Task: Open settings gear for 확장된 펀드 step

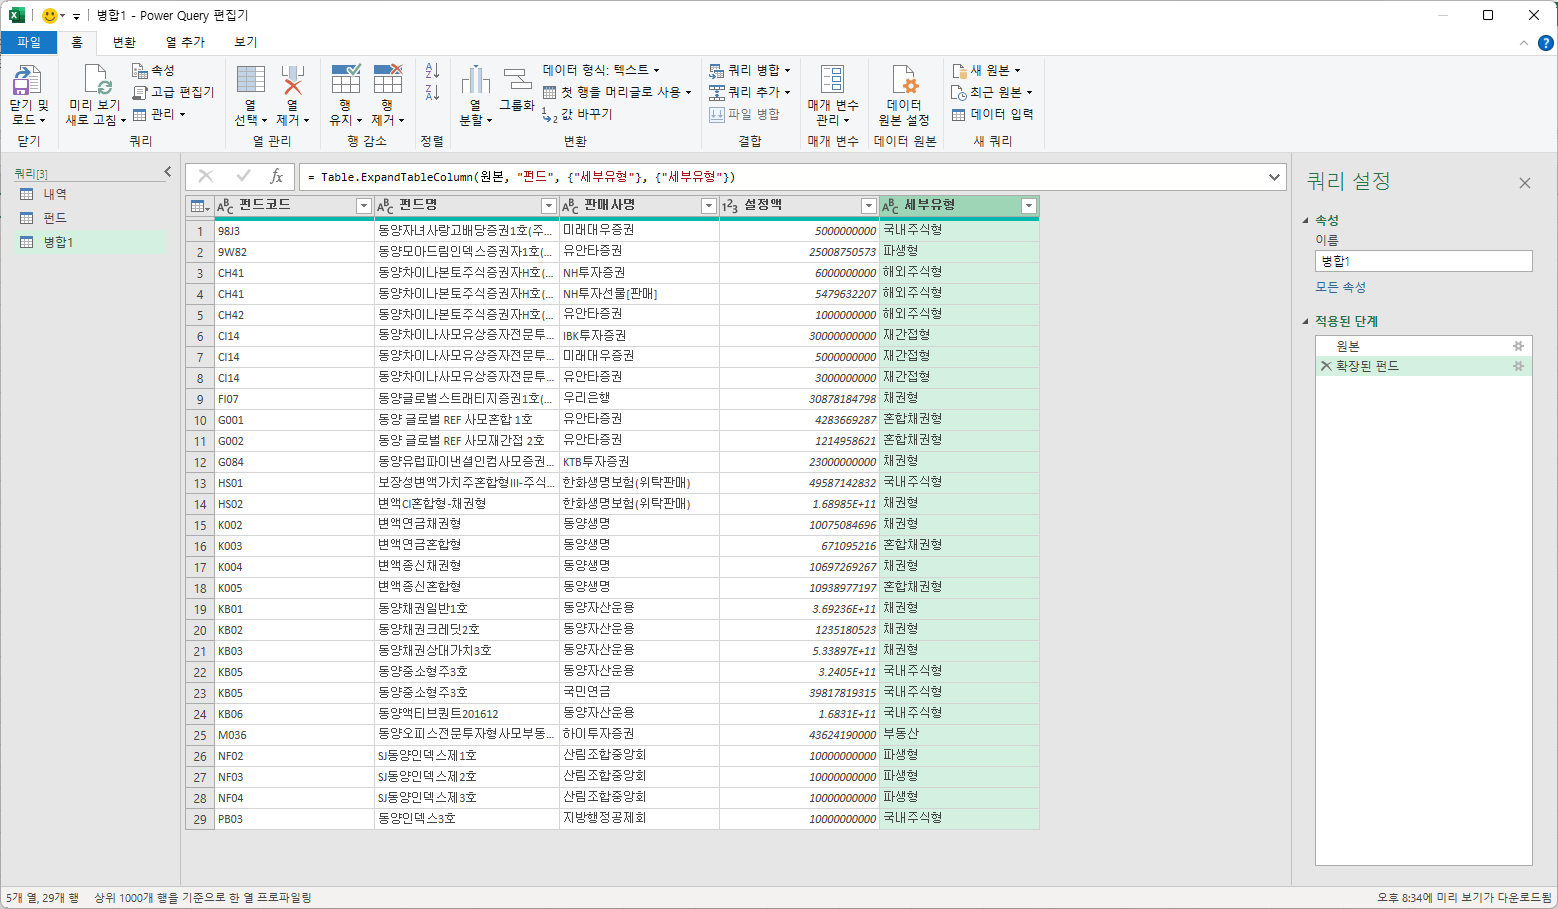Action: click(1518, 366)
